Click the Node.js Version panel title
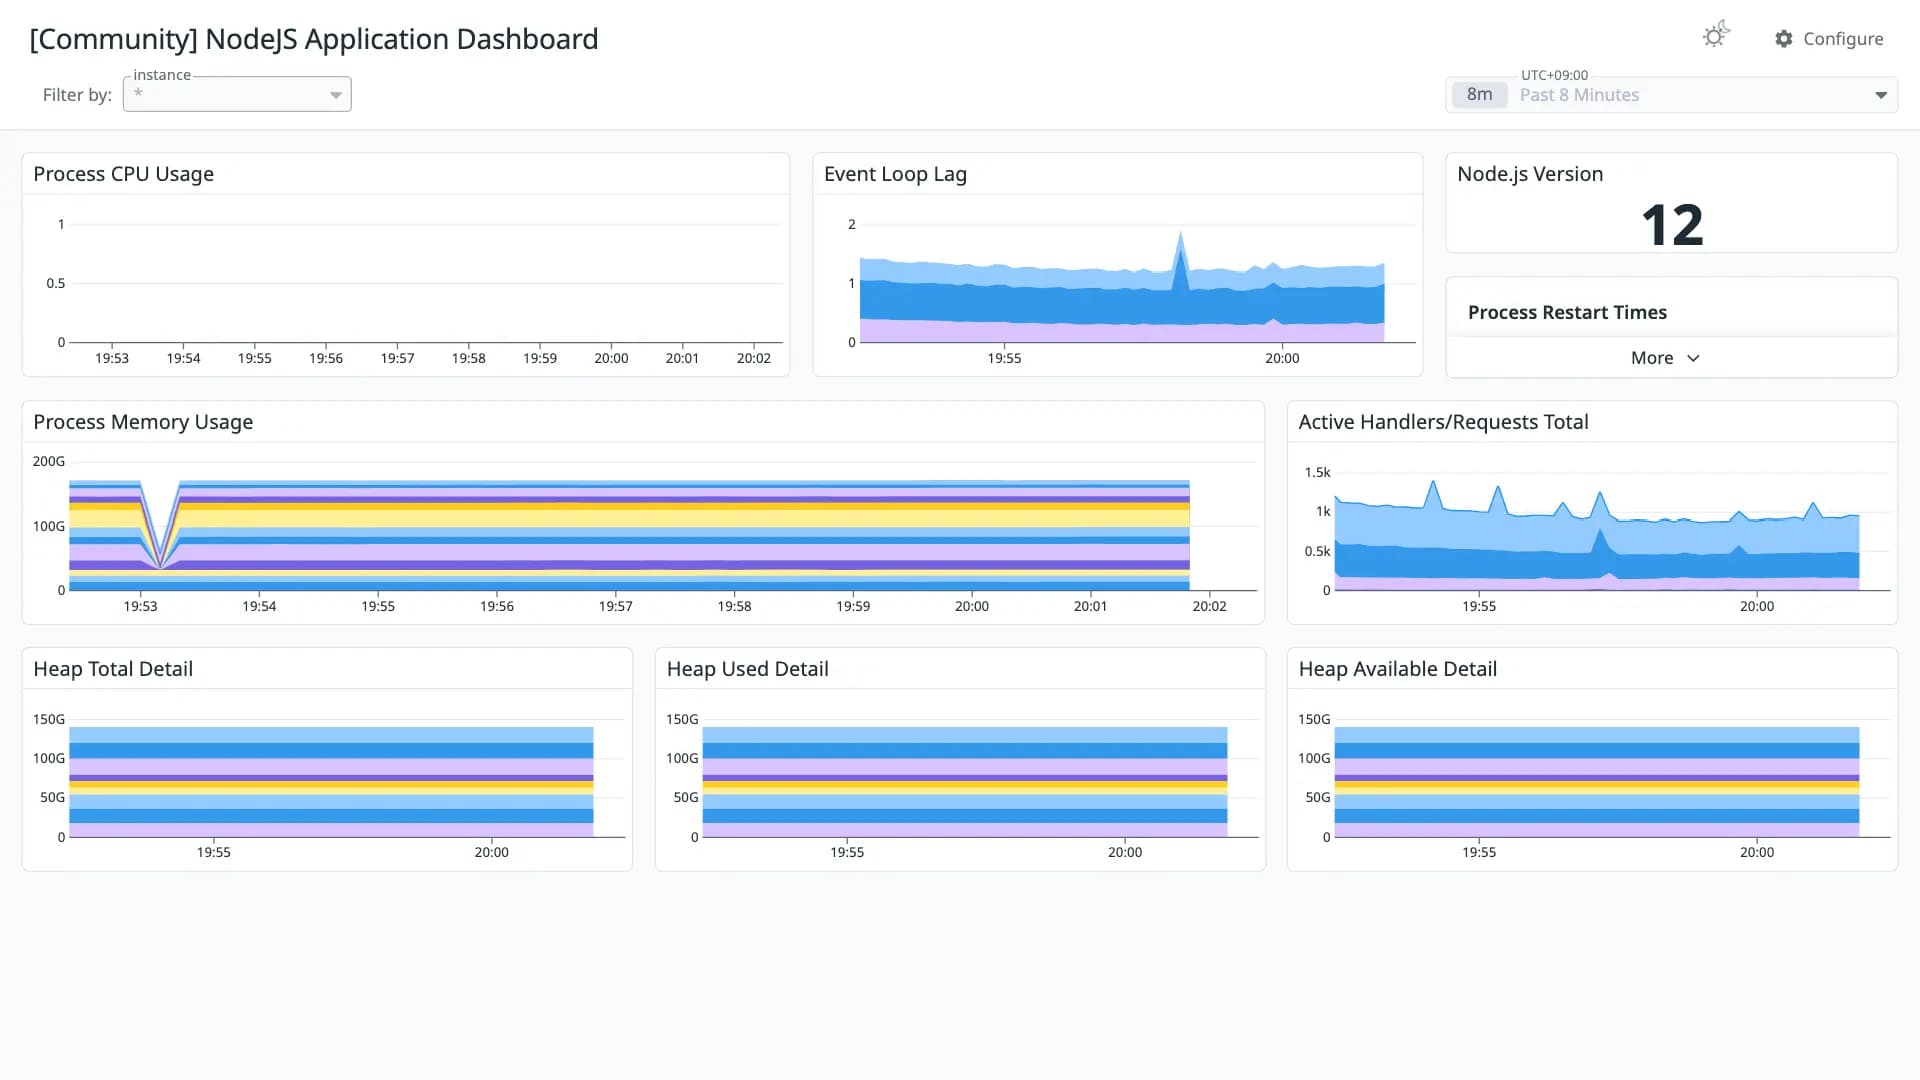The width and height of the screenshot is (1920, 1080). (1530, 174)
